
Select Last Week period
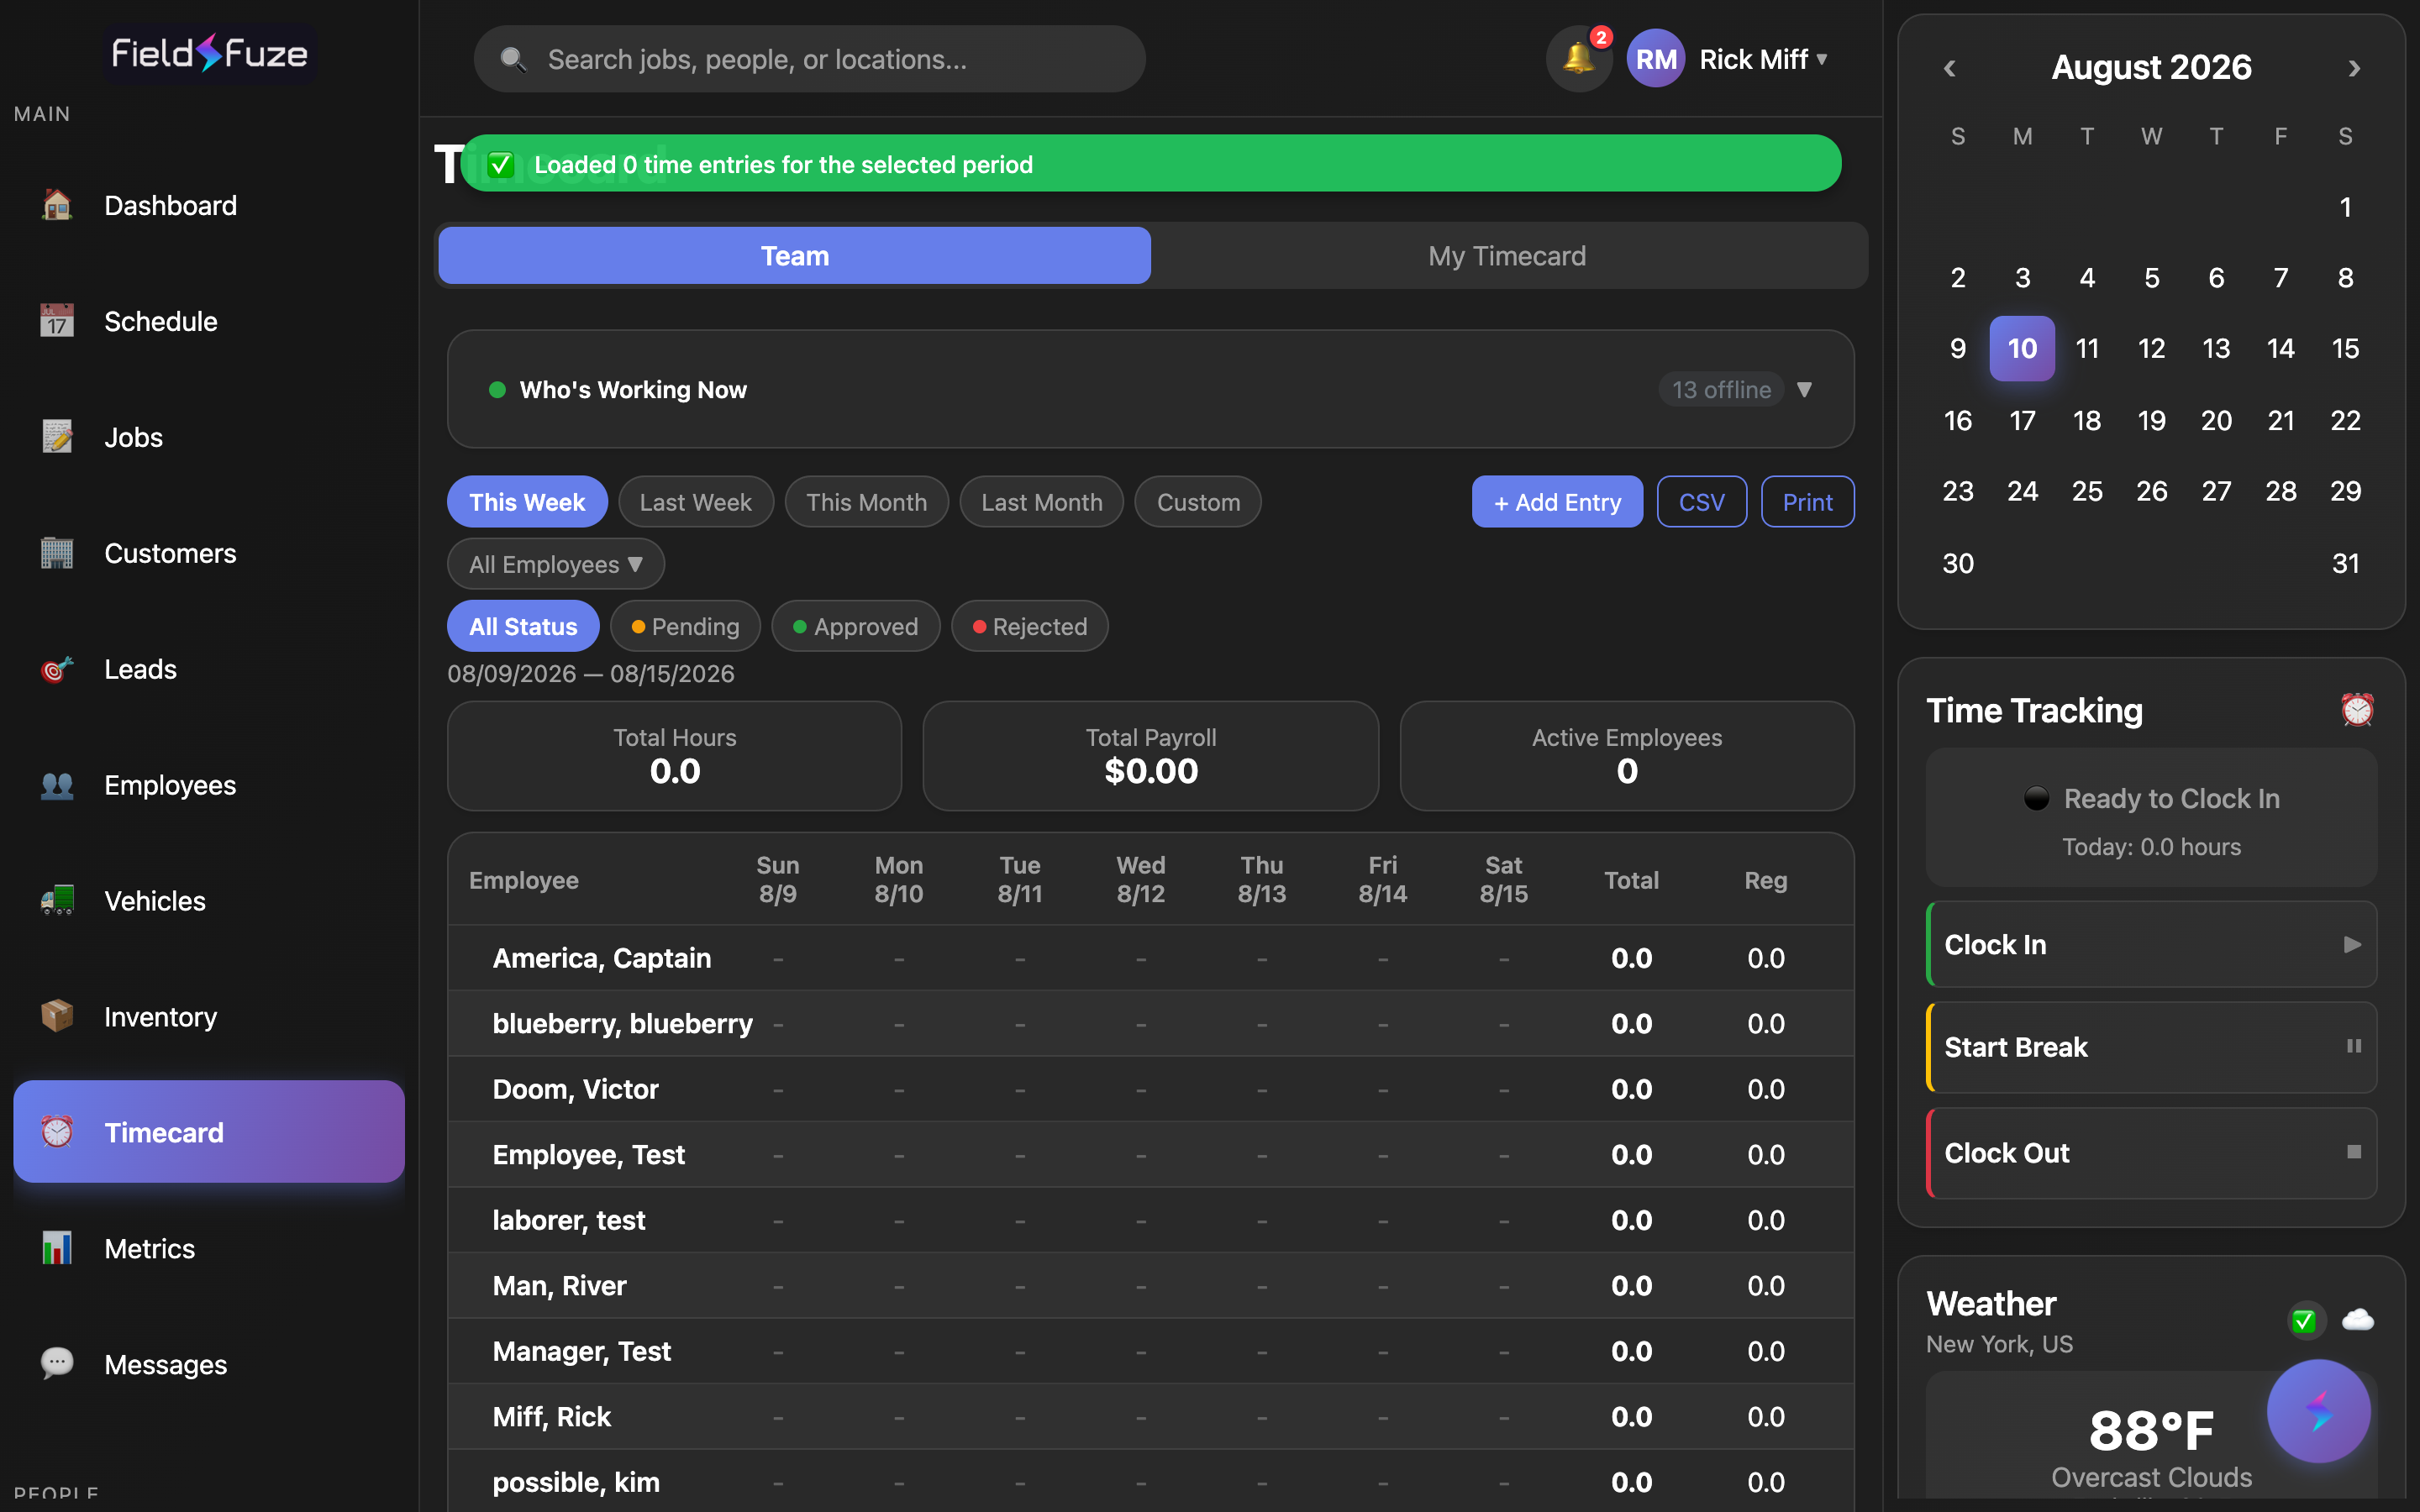(x=696, y=502)
